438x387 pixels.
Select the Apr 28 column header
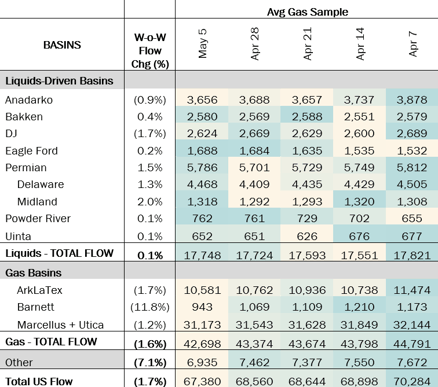[x=255, y=44]
